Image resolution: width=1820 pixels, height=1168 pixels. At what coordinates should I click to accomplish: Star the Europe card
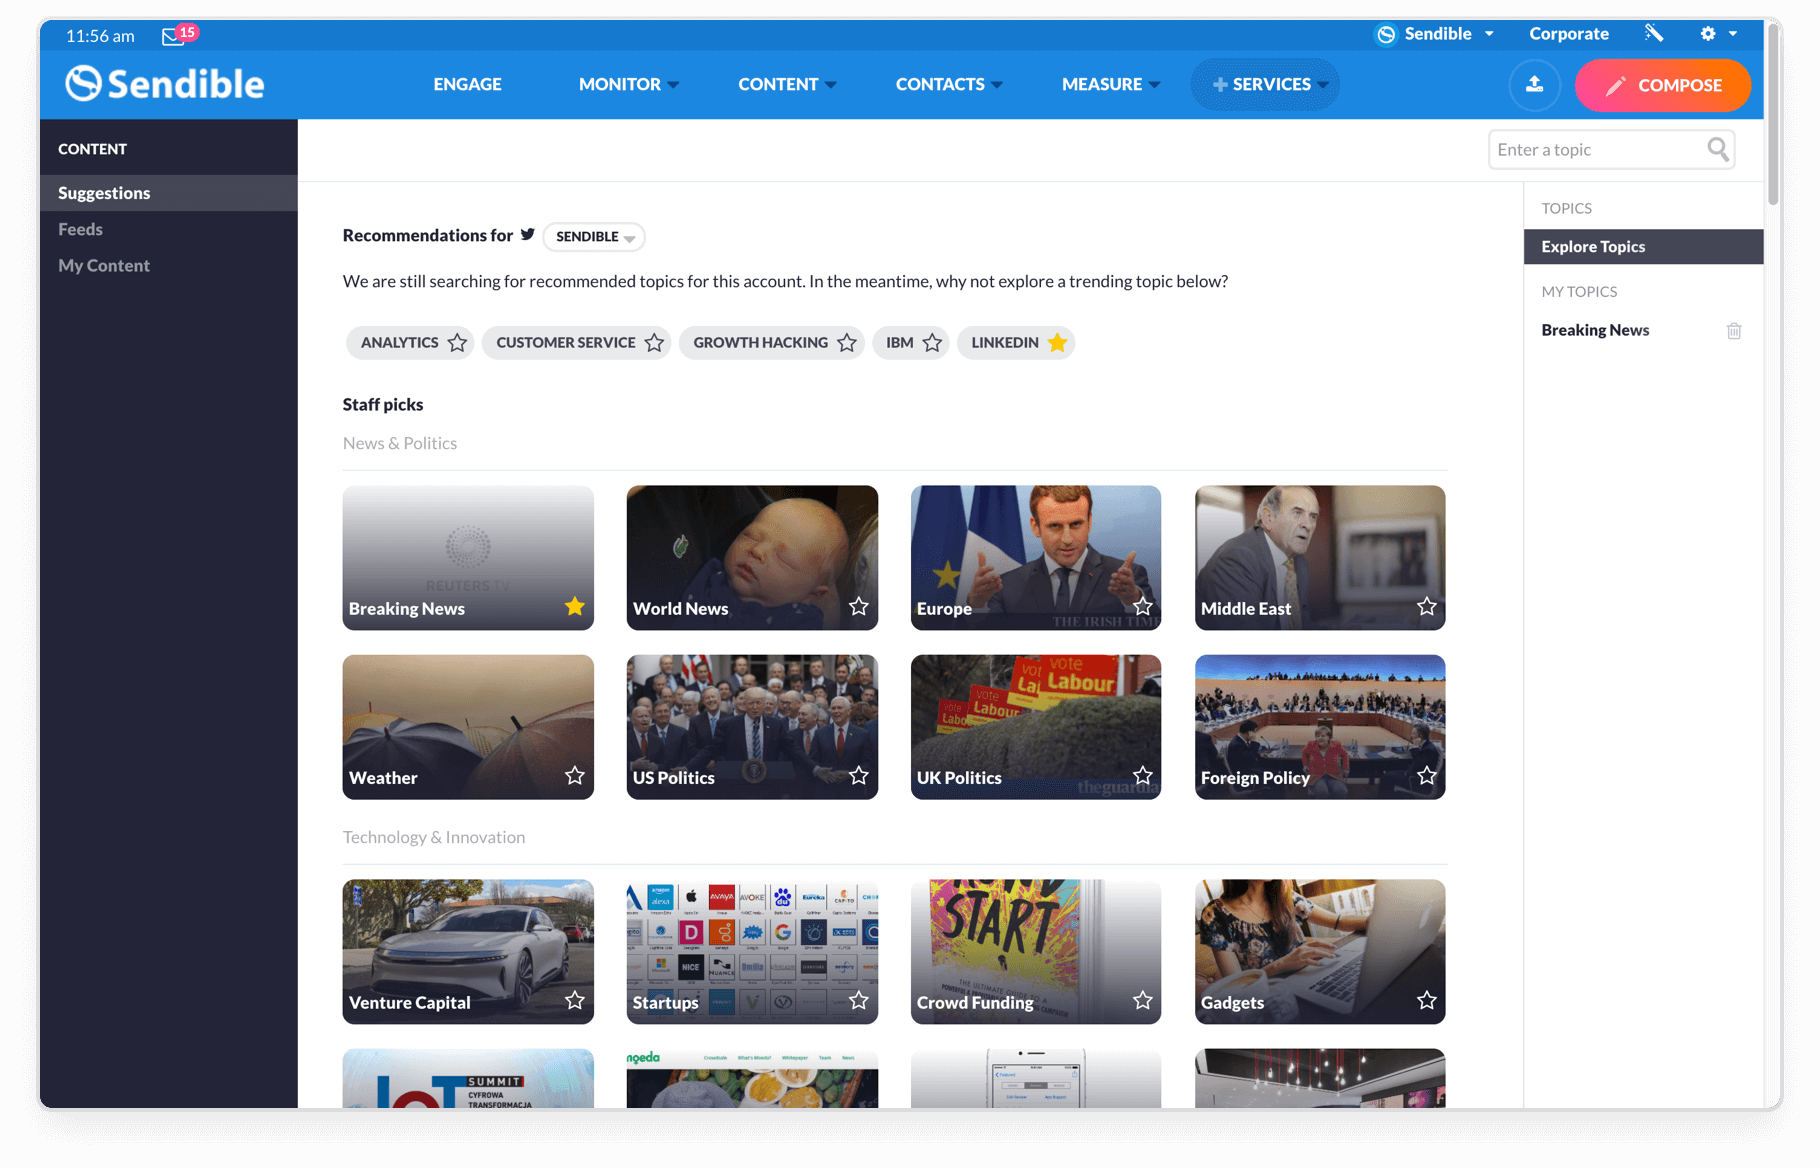(1143, 607)
